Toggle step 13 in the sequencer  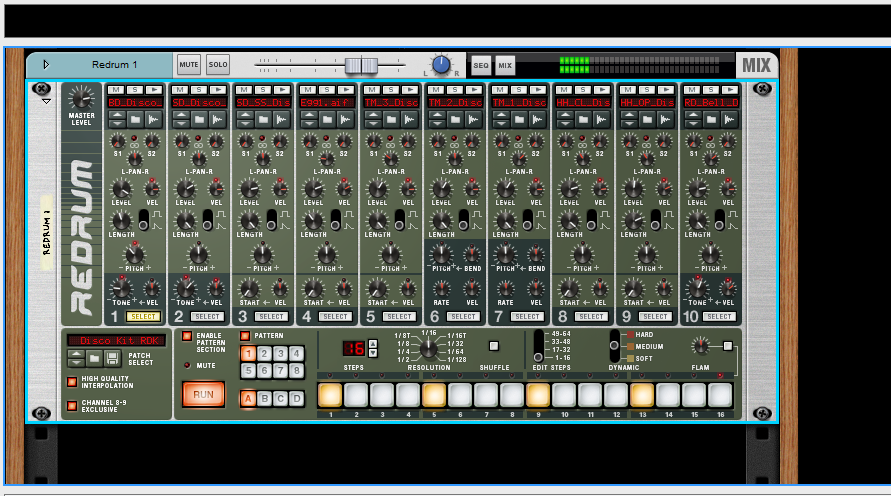coord(642,395)
